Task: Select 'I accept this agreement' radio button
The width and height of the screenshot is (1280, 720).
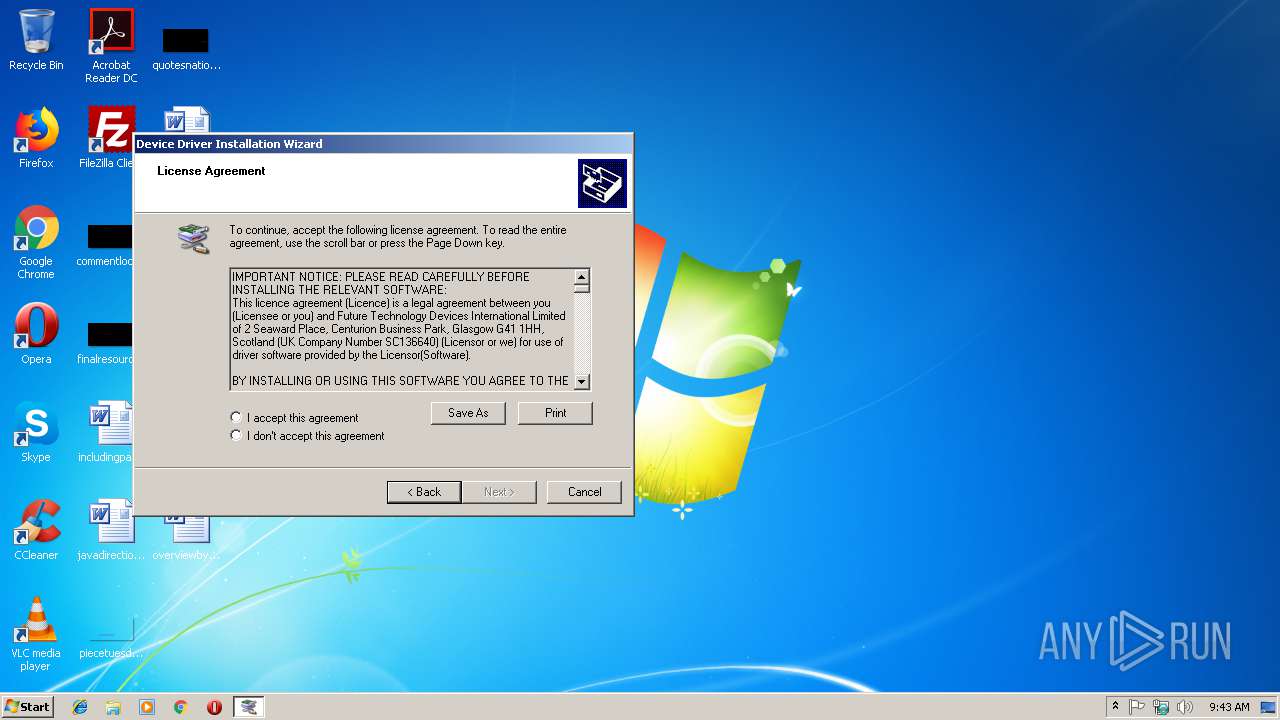Action: pos(236,417)
